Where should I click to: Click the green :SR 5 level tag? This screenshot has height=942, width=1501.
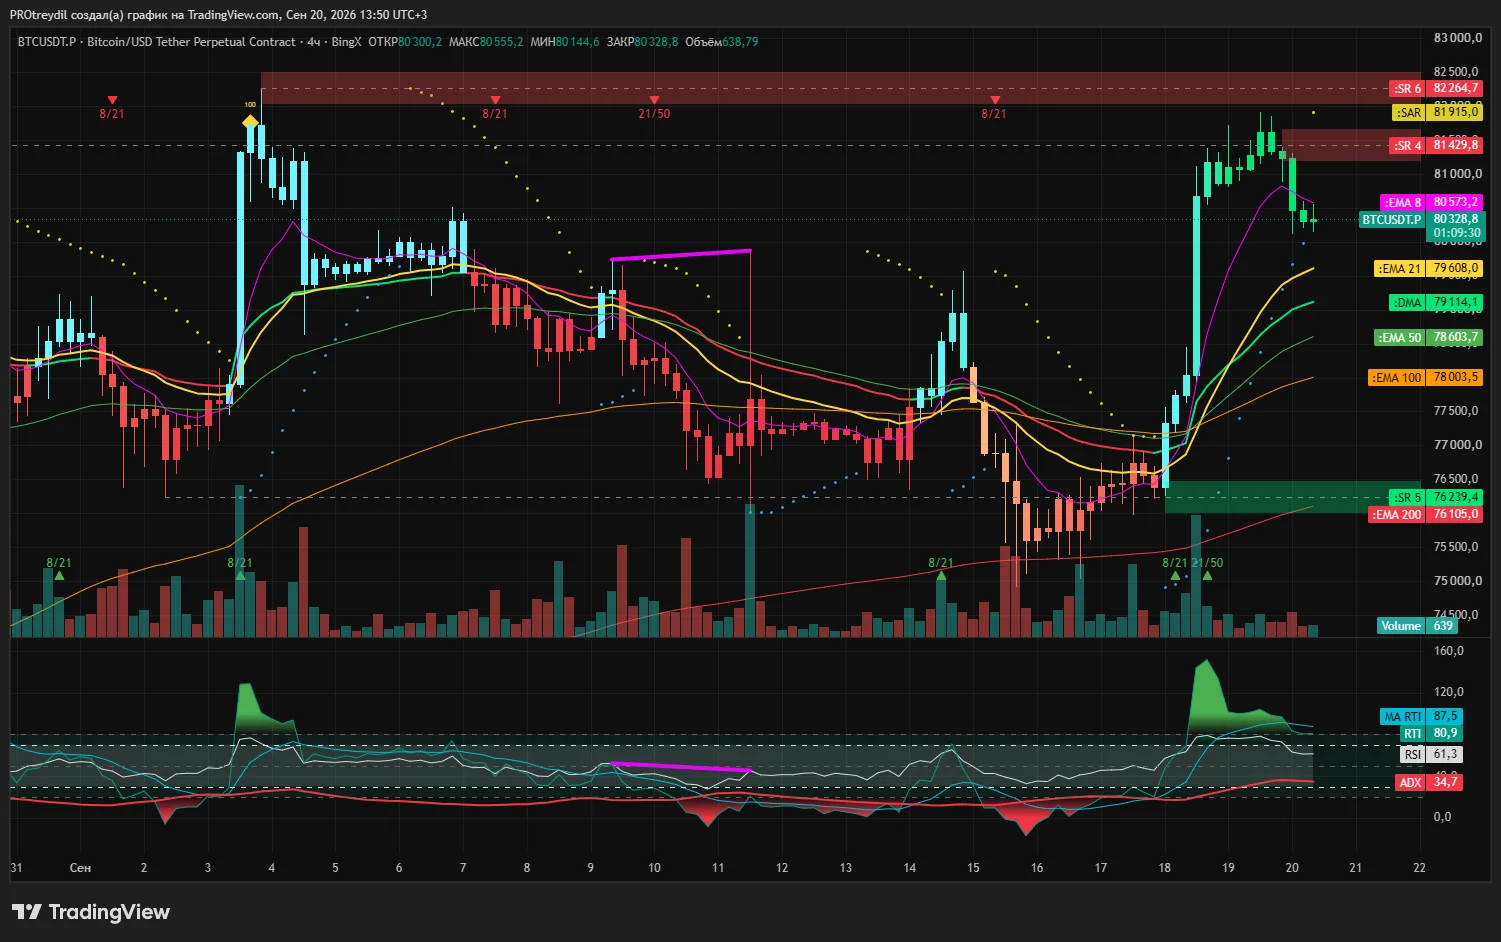(1407, 498)
